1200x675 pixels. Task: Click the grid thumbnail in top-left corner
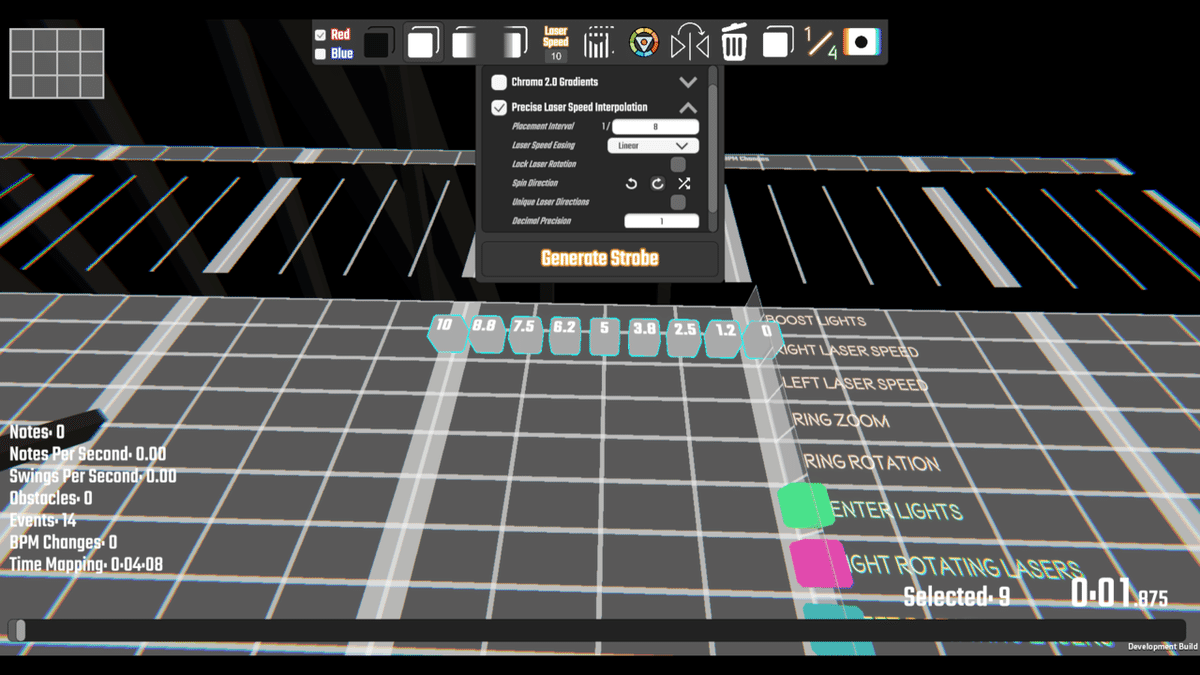[57, 64]
